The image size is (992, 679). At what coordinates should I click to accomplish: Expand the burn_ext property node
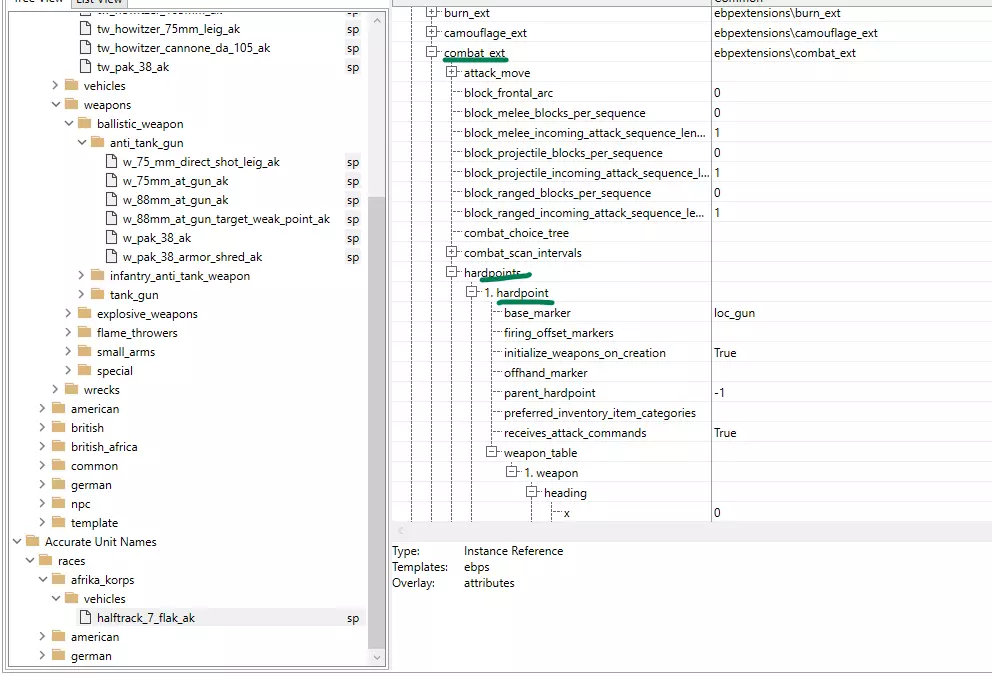click(431, 12)
